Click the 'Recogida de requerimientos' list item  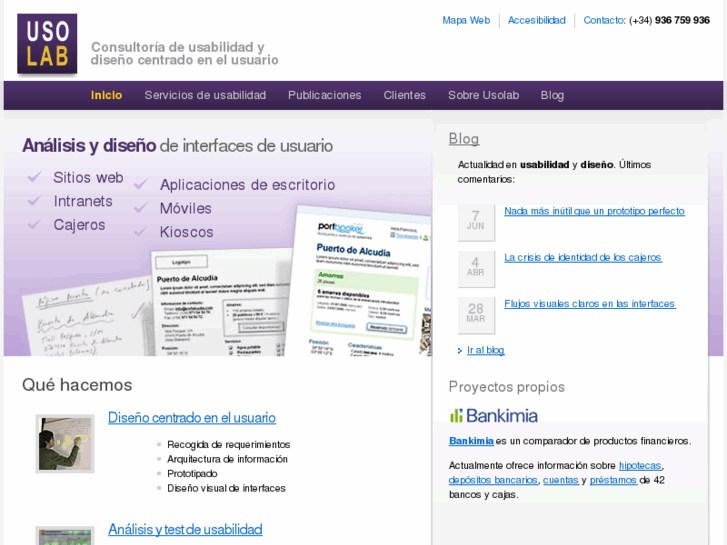(x=229, y=445)
